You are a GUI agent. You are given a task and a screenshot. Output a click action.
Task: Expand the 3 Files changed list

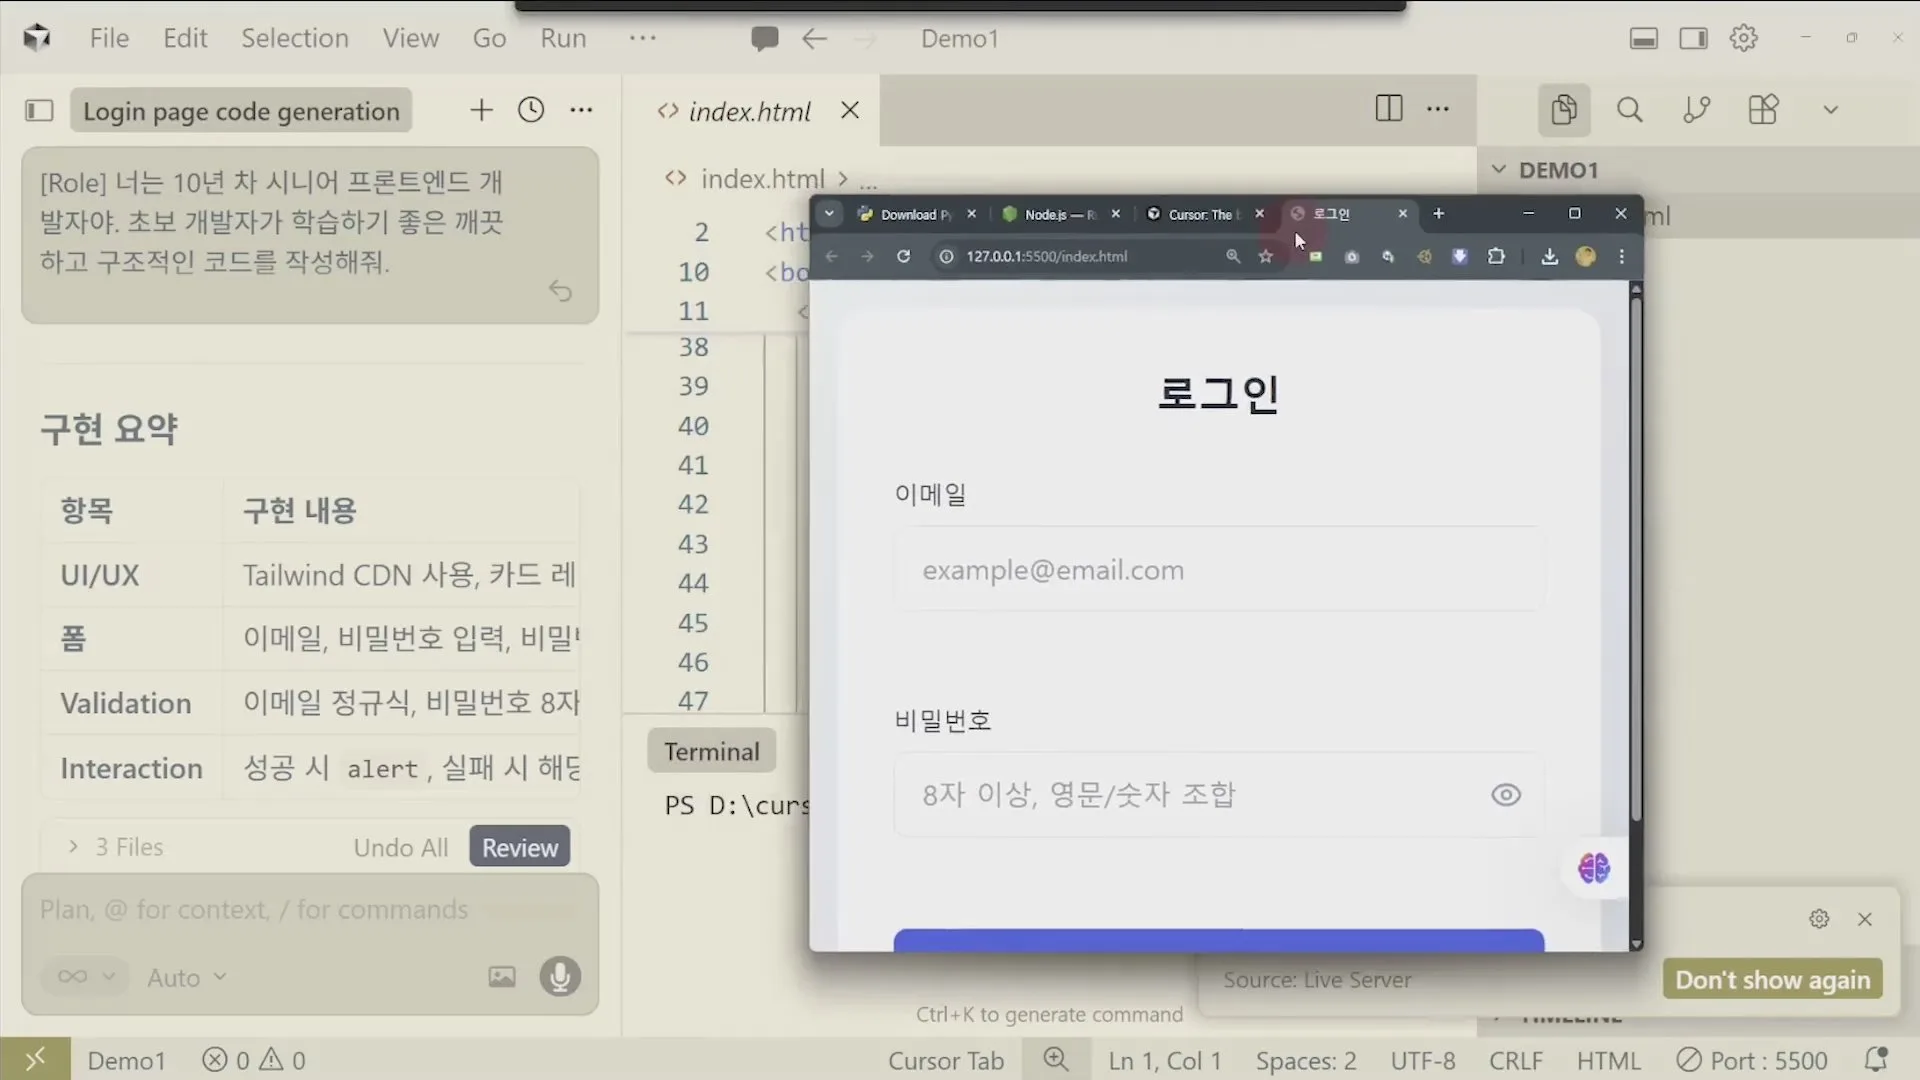click(117, 847)
